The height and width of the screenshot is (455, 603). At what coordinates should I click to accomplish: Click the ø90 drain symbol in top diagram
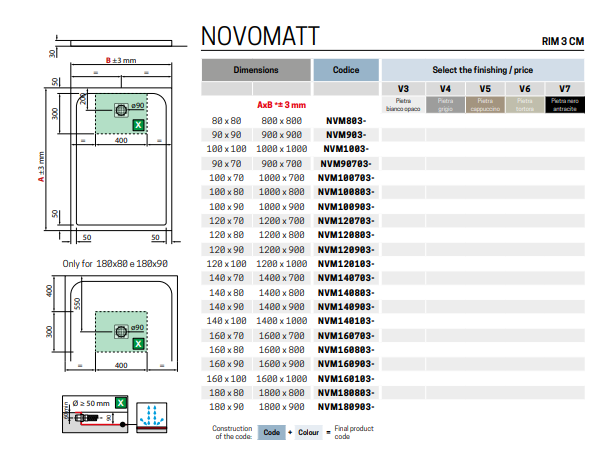pyautogui.click(x=123, y=108)
